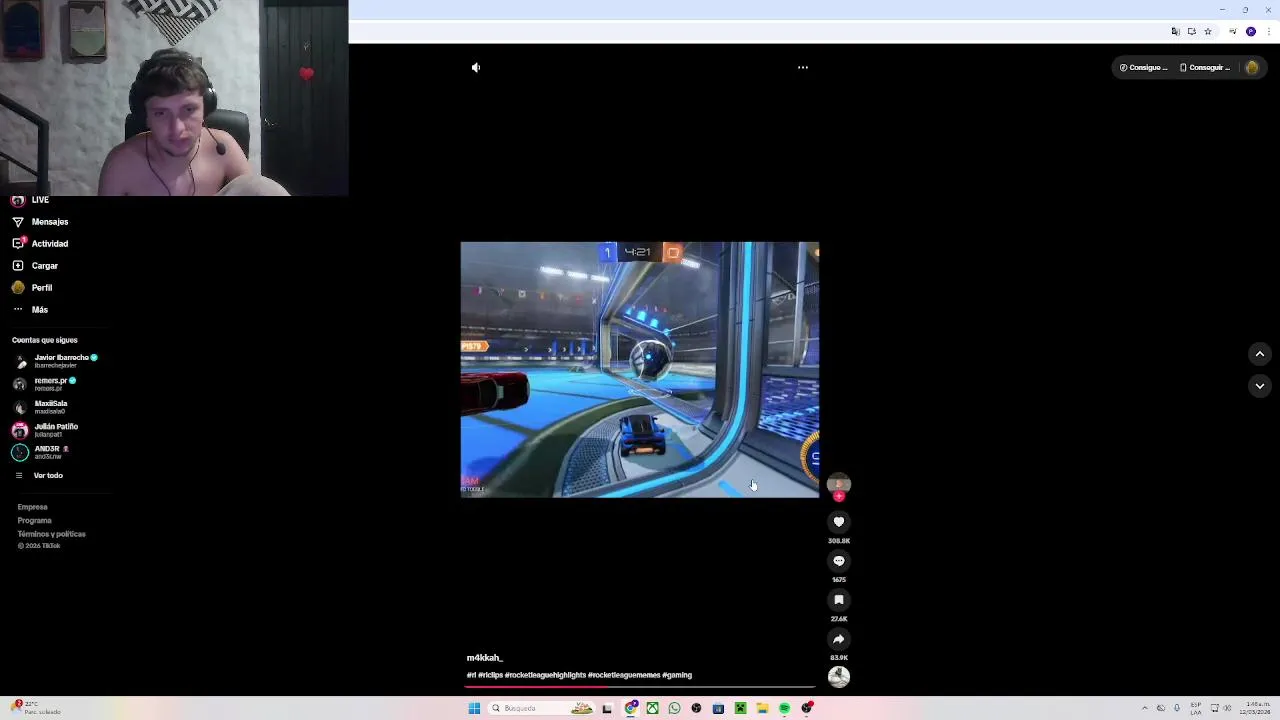Image resolution: width=1280 pixels, height=720 pixels.
Task: Open creator m4kkah_ profile name
Action: click(x=484, y=658)
